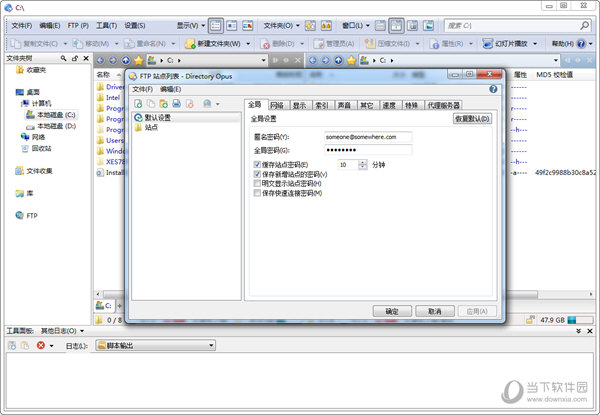
Task: Click the image viewer layout icon before search box
Action: click(x=429, y=26)
